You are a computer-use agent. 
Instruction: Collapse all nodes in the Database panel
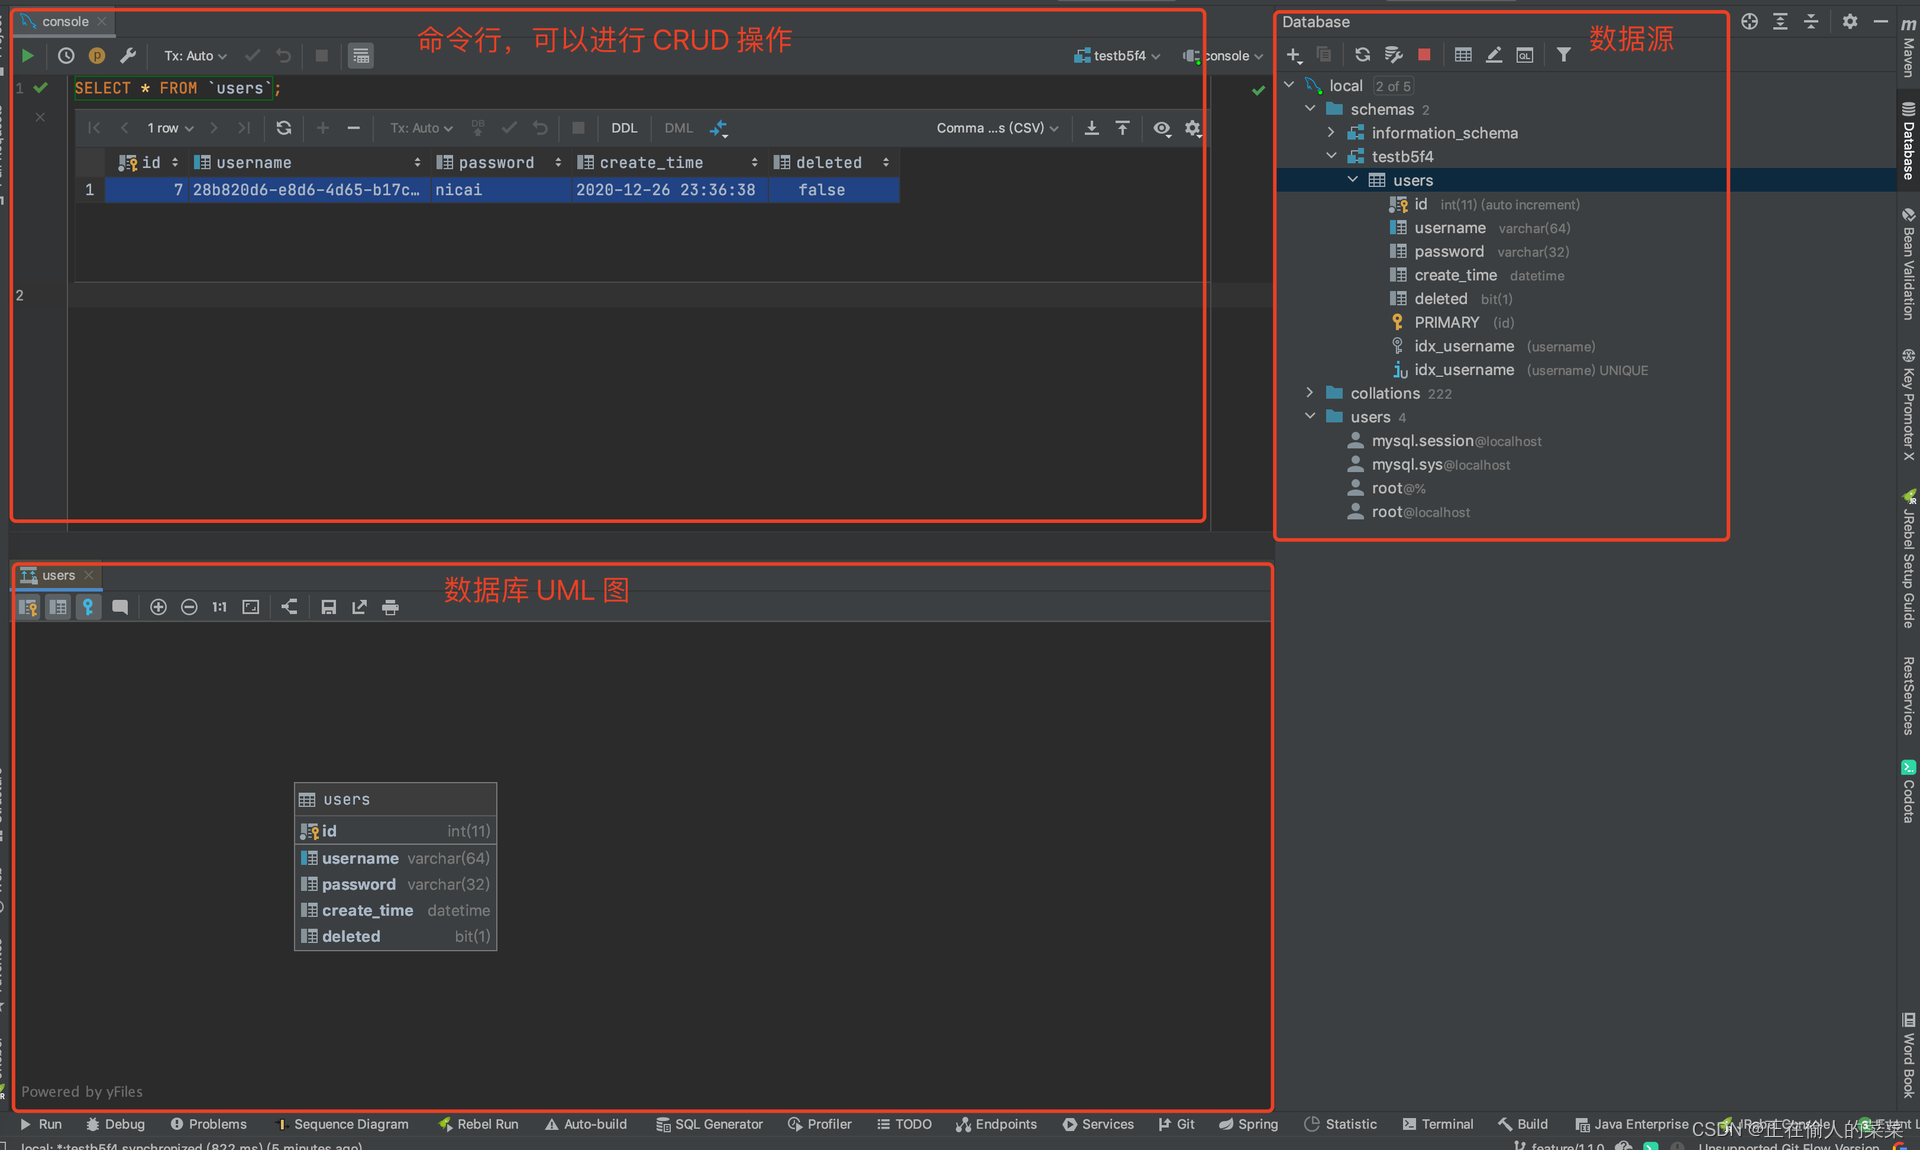[x=1811, y=21]
